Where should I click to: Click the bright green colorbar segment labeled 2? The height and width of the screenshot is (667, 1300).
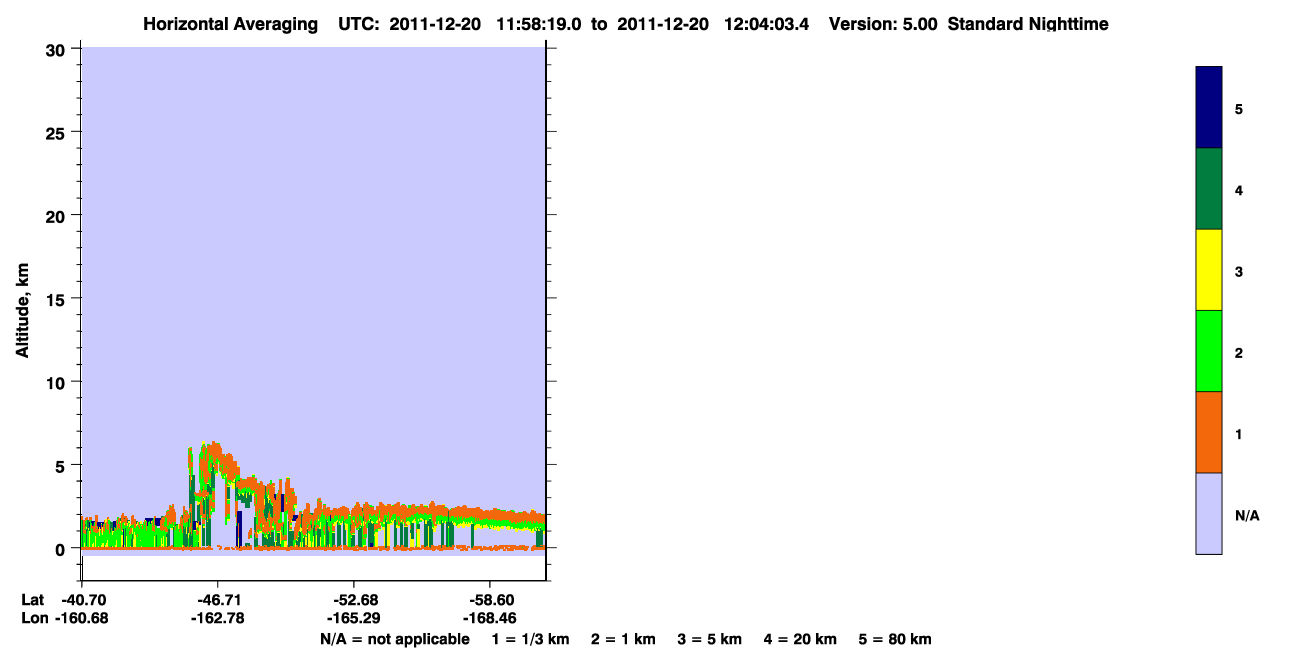(1209, 351)
